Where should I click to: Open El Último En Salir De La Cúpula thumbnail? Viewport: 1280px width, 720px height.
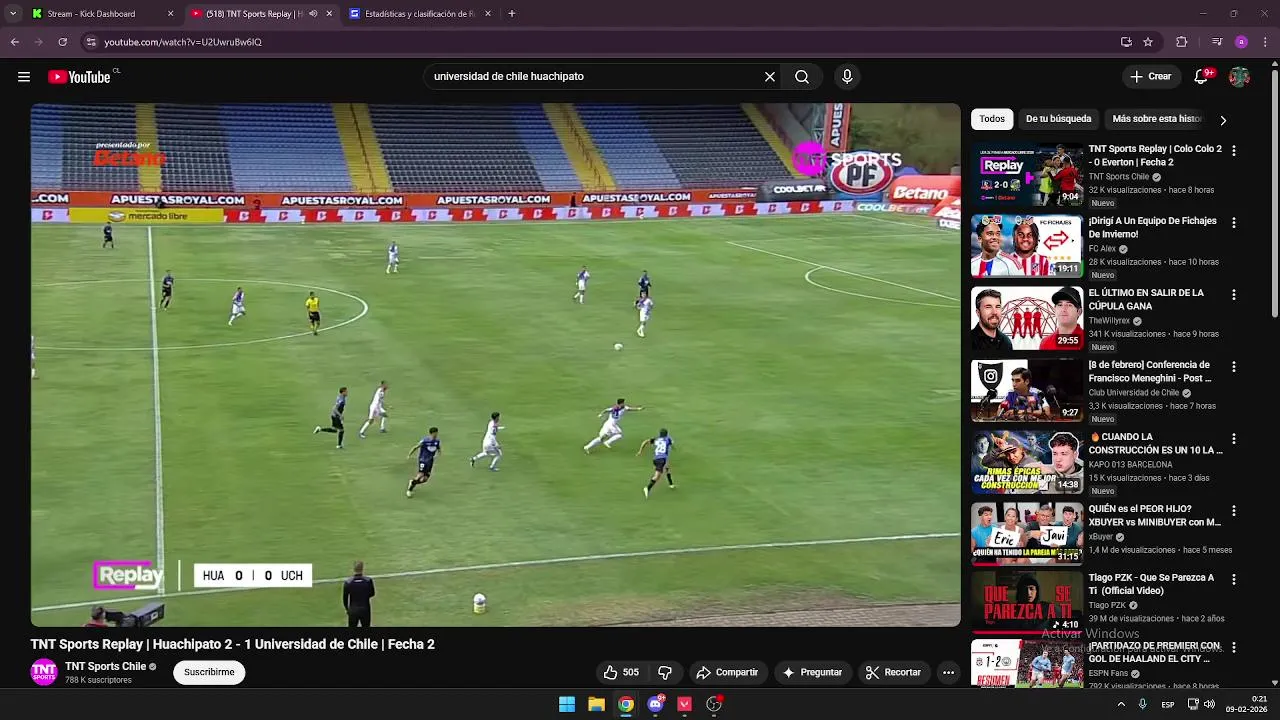1027,319
